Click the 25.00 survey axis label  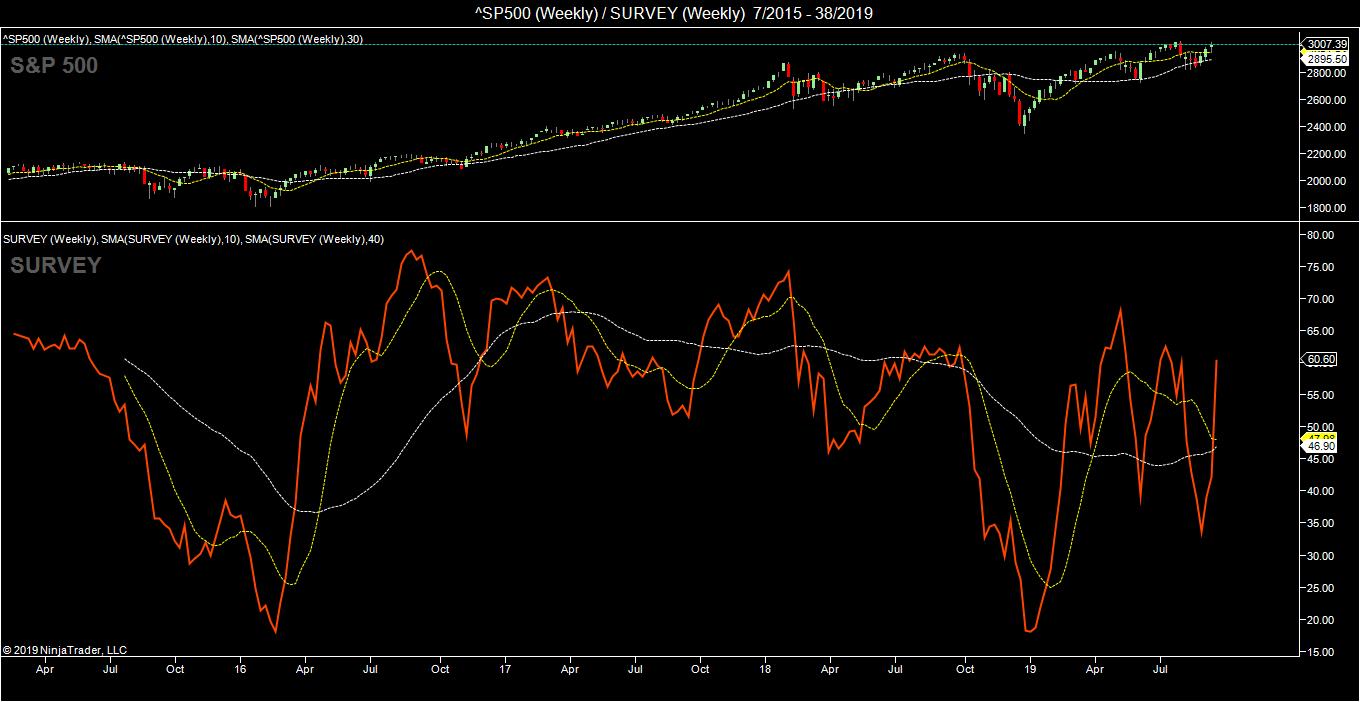[x=1321, y=588]
